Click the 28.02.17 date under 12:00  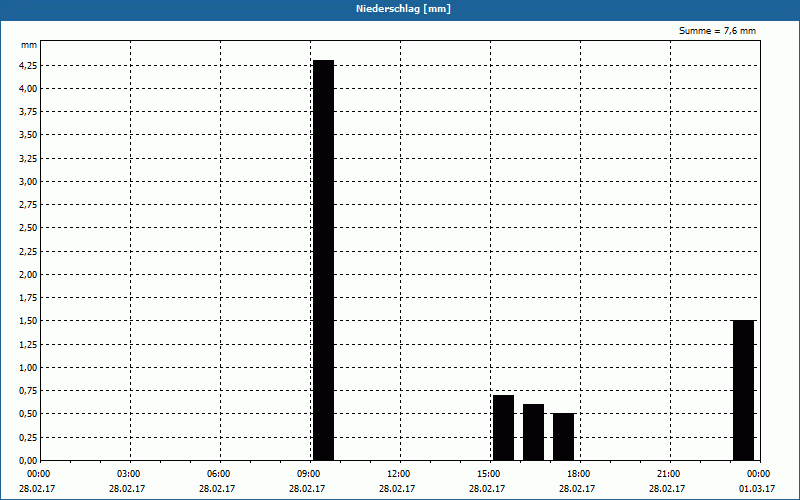click(x=397, y=488)
